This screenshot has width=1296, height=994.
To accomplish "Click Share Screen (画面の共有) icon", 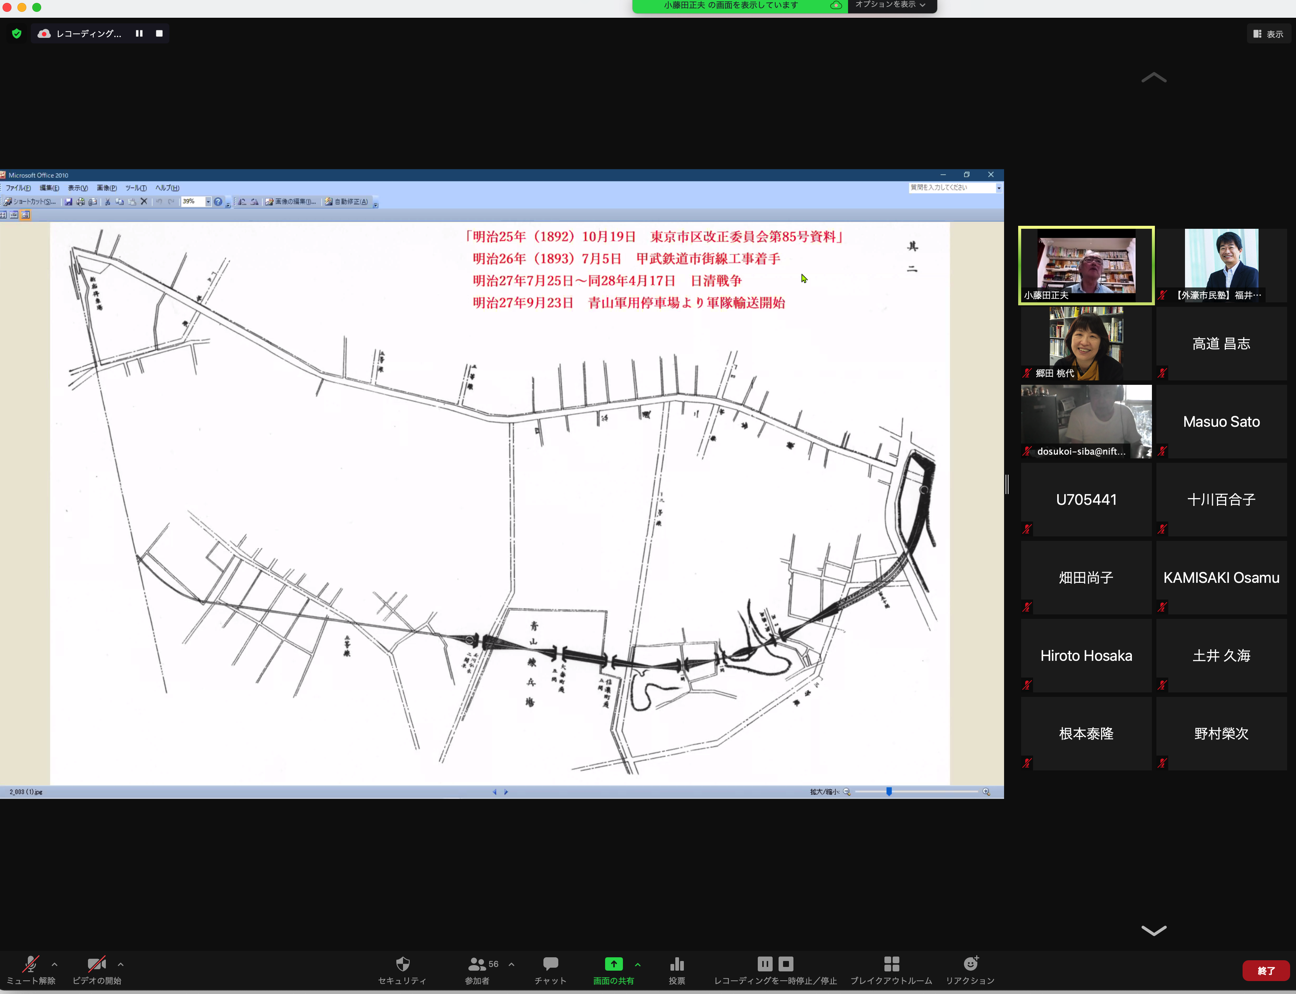I will point(613,964).
